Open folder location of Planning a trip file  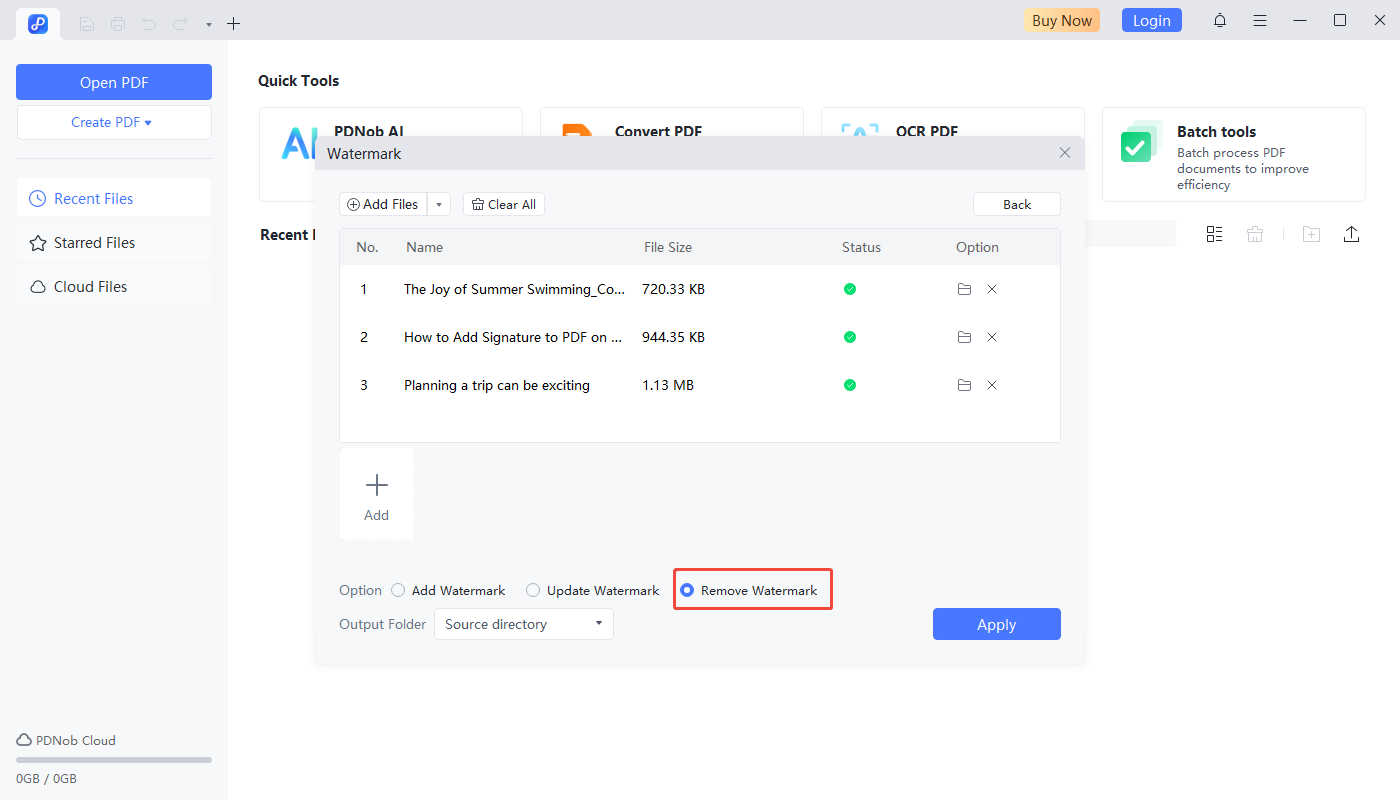[x=964, y=385]
